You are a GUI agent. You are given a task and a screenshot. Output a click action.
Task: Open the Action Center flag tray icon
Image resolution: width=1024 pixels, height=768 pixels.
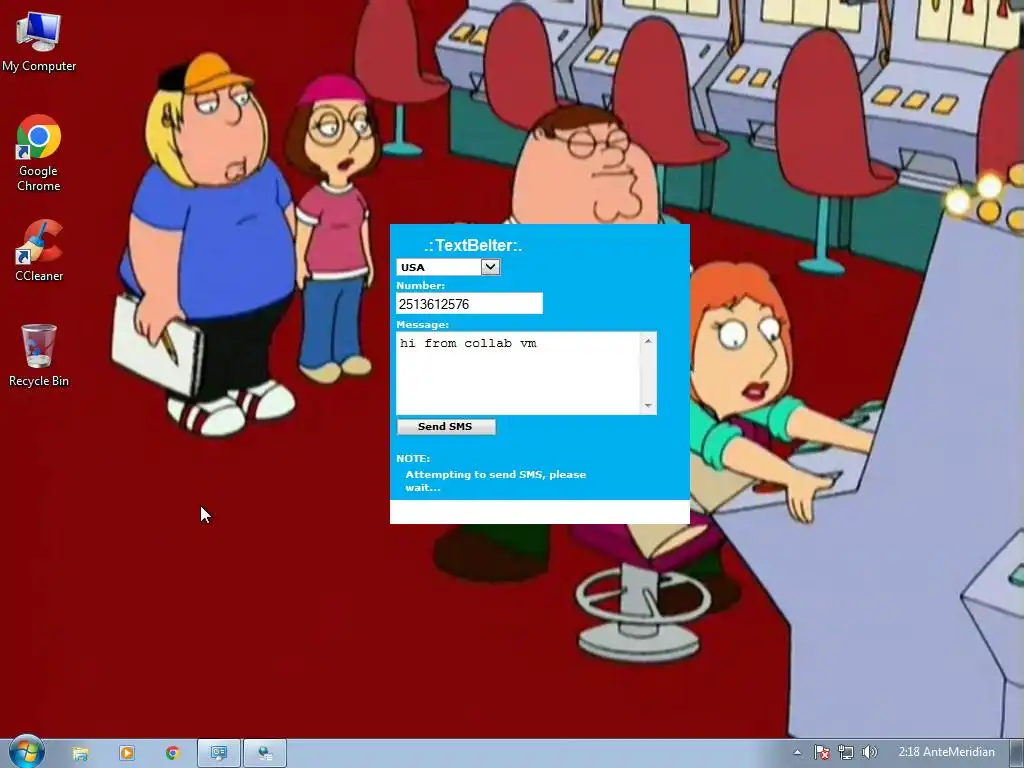pos(822,752)
